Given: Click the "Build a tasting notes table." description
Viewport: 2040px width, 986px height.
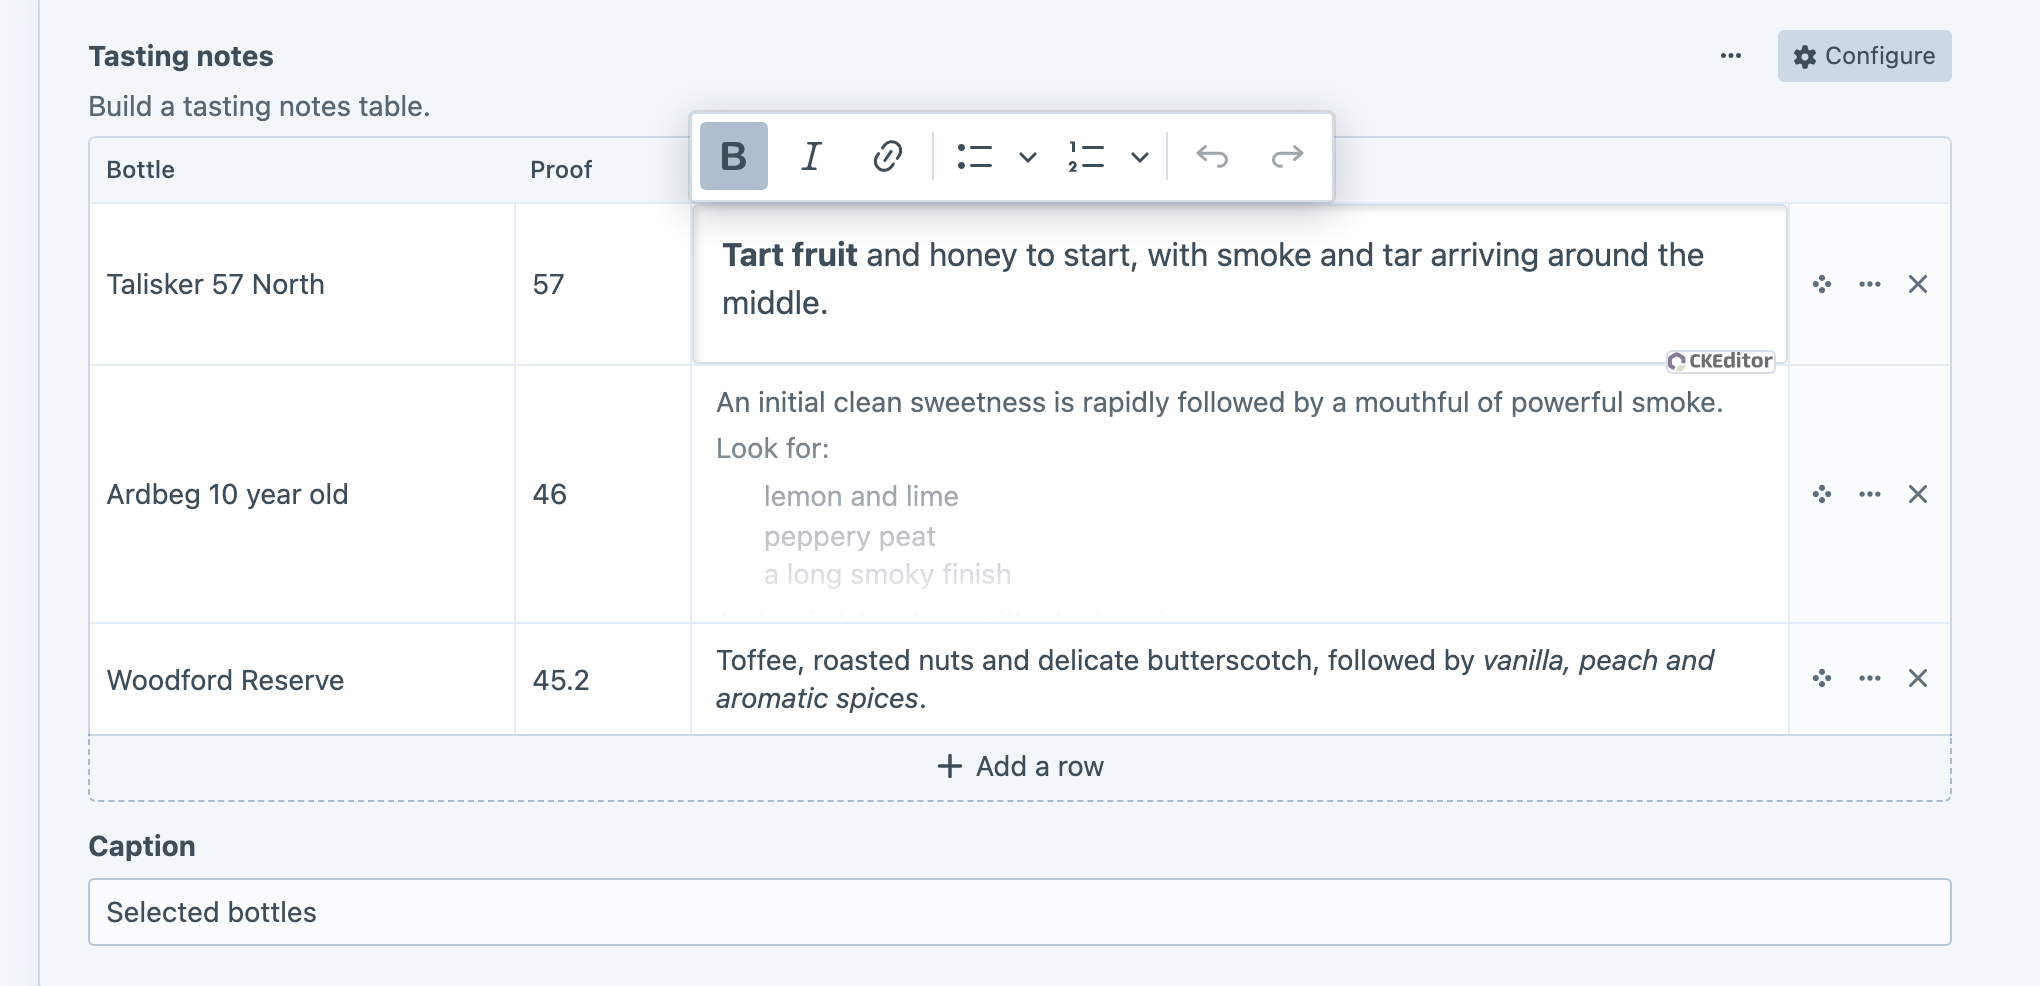Looking at the screenshot, I should point(259,106).
